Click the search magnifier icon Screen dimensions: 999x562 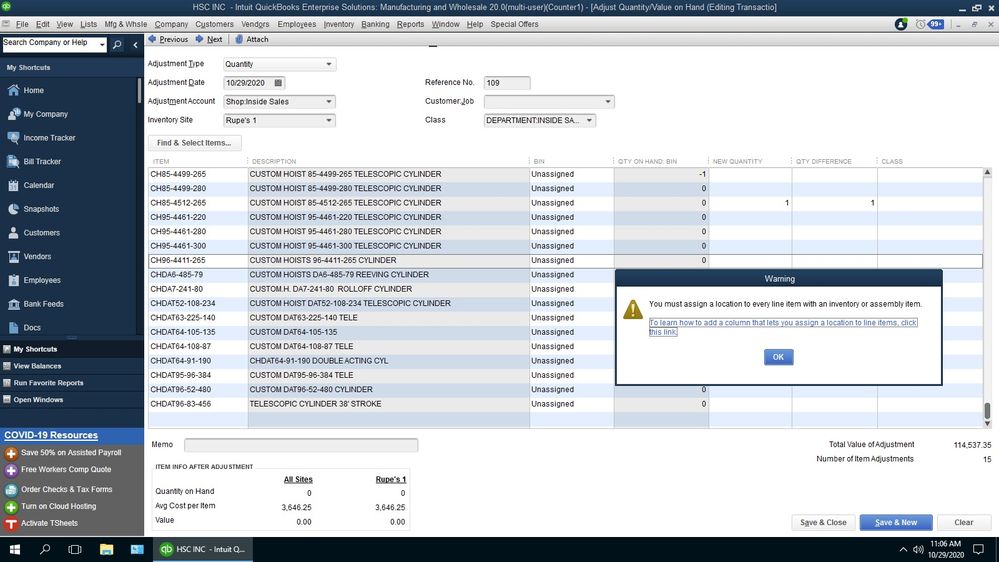point(117,45)
